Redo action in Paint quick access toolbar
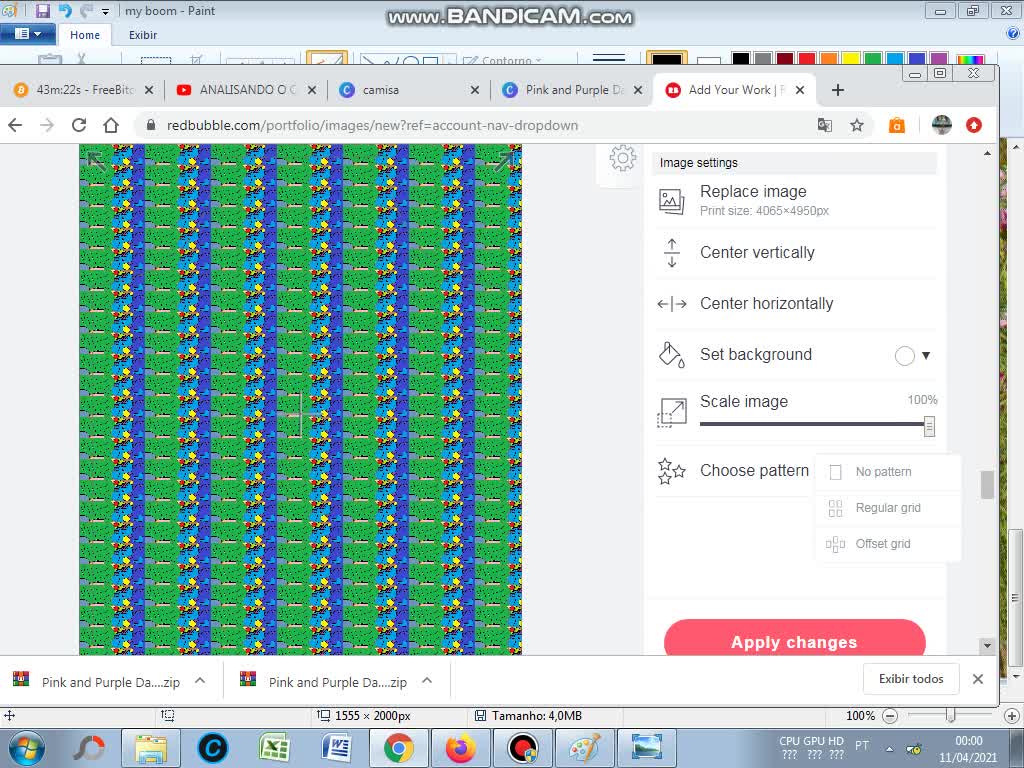Viewport: 1024px width, 768px height. pos(86,11)
